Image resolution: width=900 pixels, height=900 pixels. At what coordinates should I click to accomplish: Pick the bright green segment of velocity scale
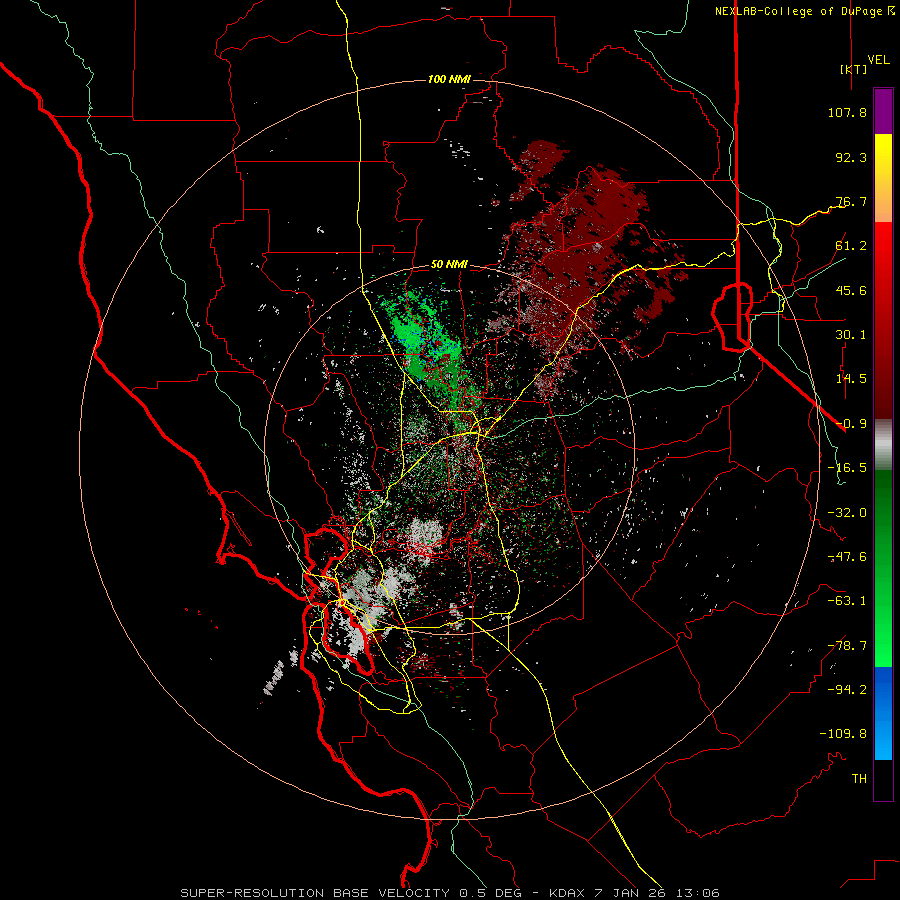click(x=883, y=568)
